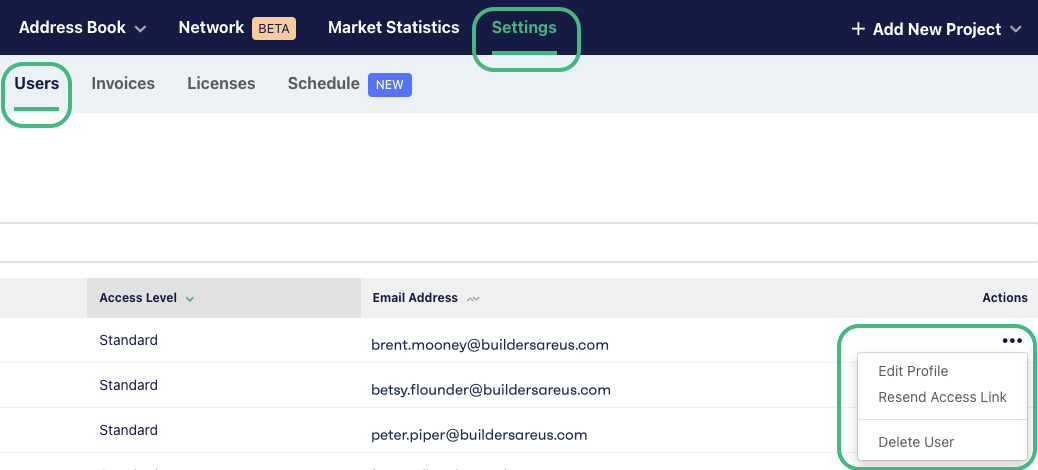Open the three-dot actions menu for brent.mooney
1038x470 pixels.
coord(1012,341)
